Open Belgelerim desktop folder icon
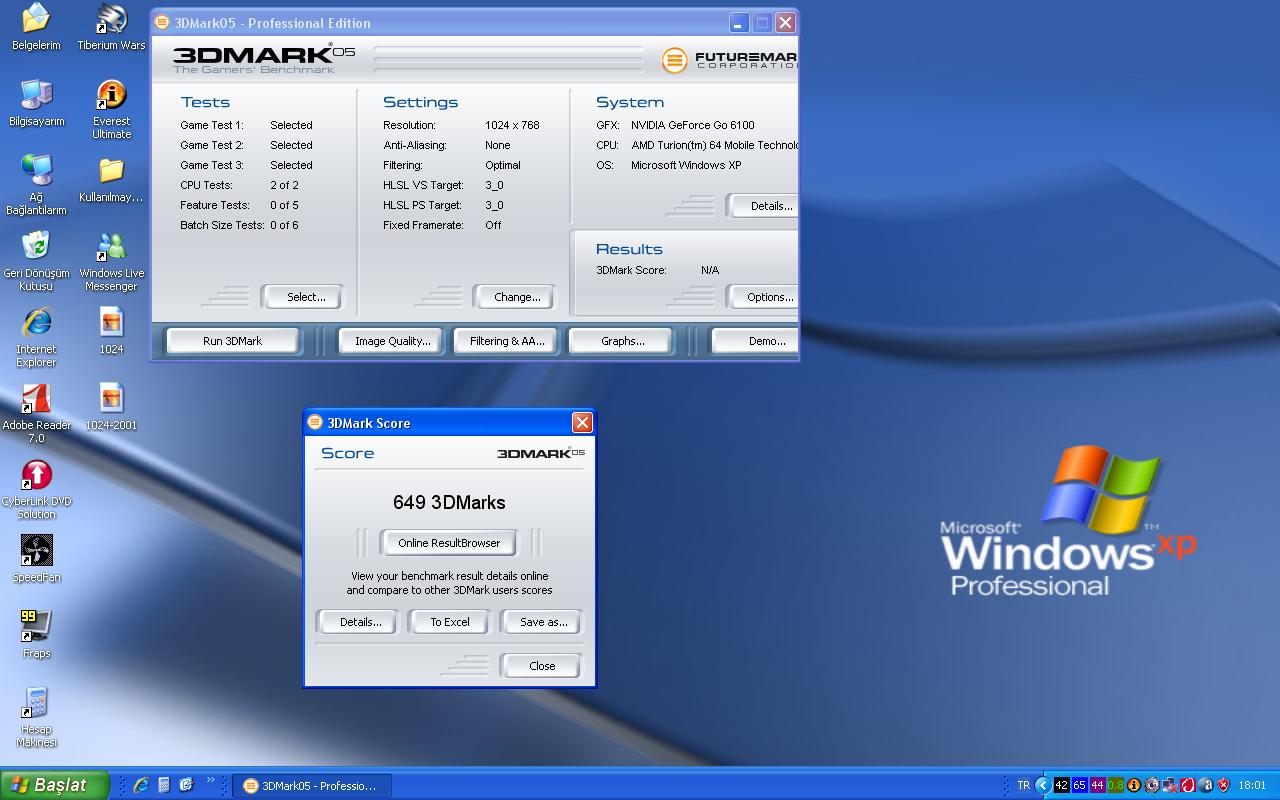The height and width of the screenshot is (800, 1280). [36, 26]
